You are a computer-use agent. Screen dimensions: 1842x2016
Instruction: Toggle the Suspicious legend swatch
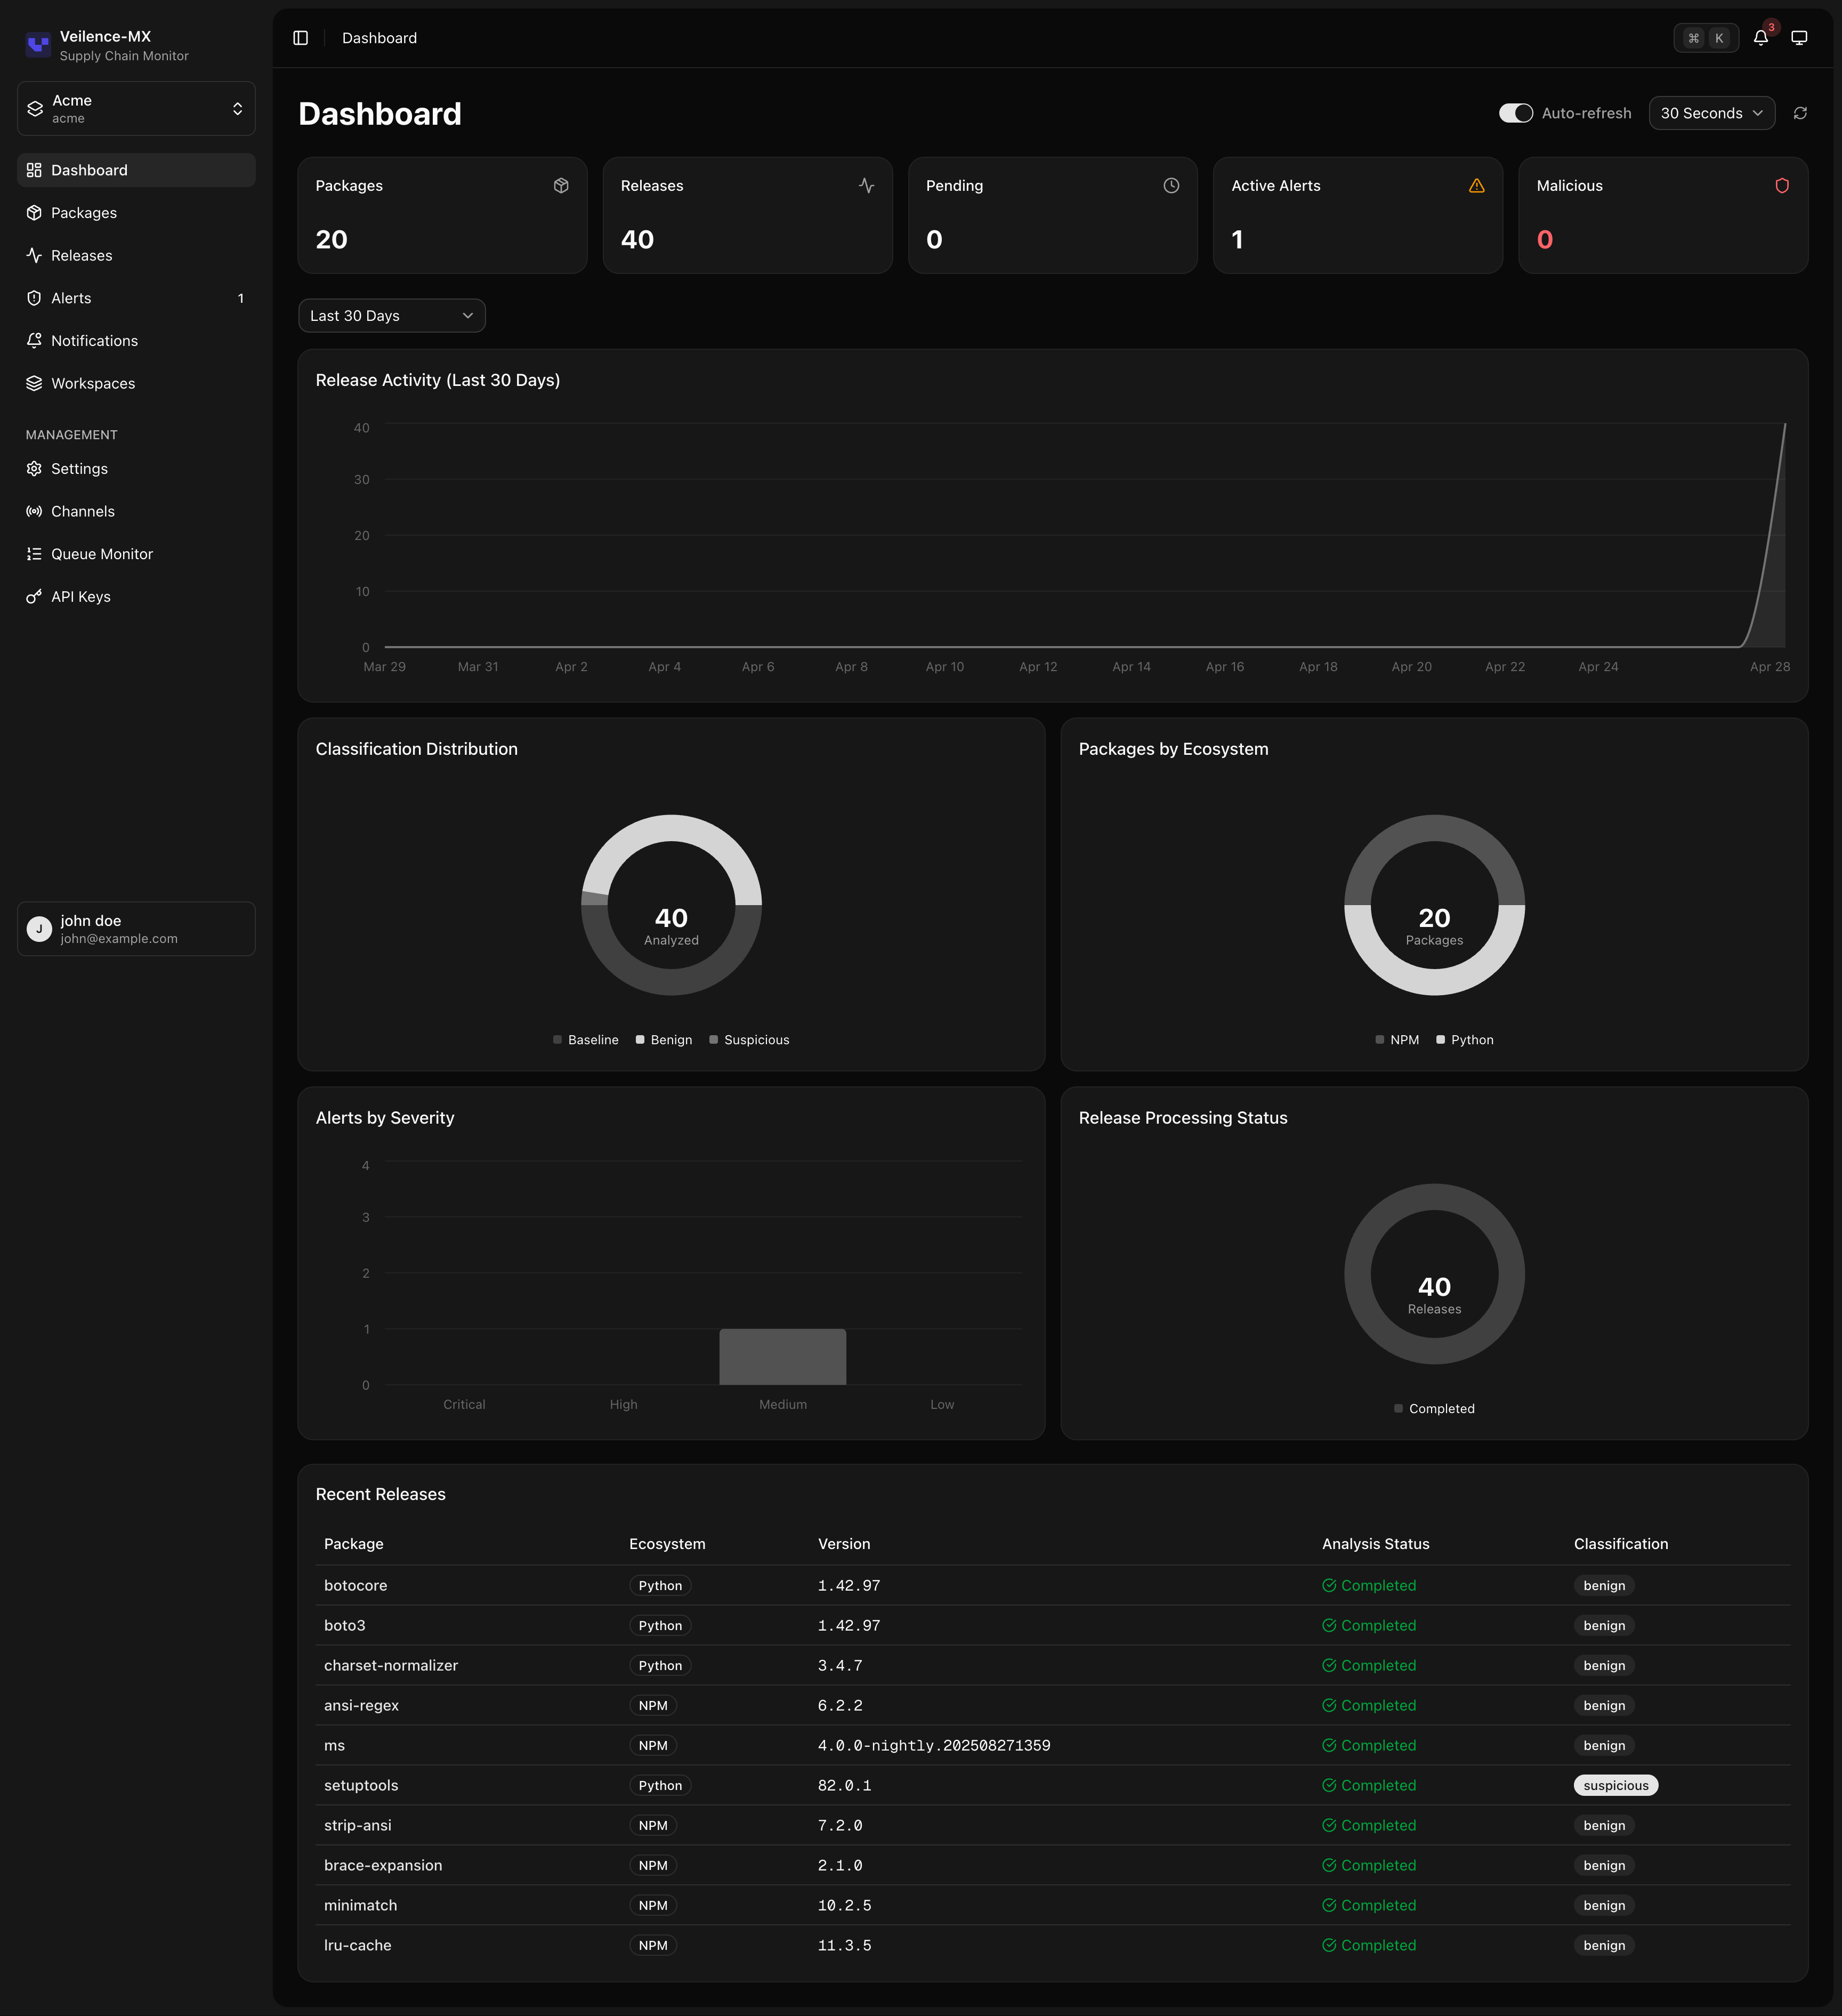(x=714, y=1040)
